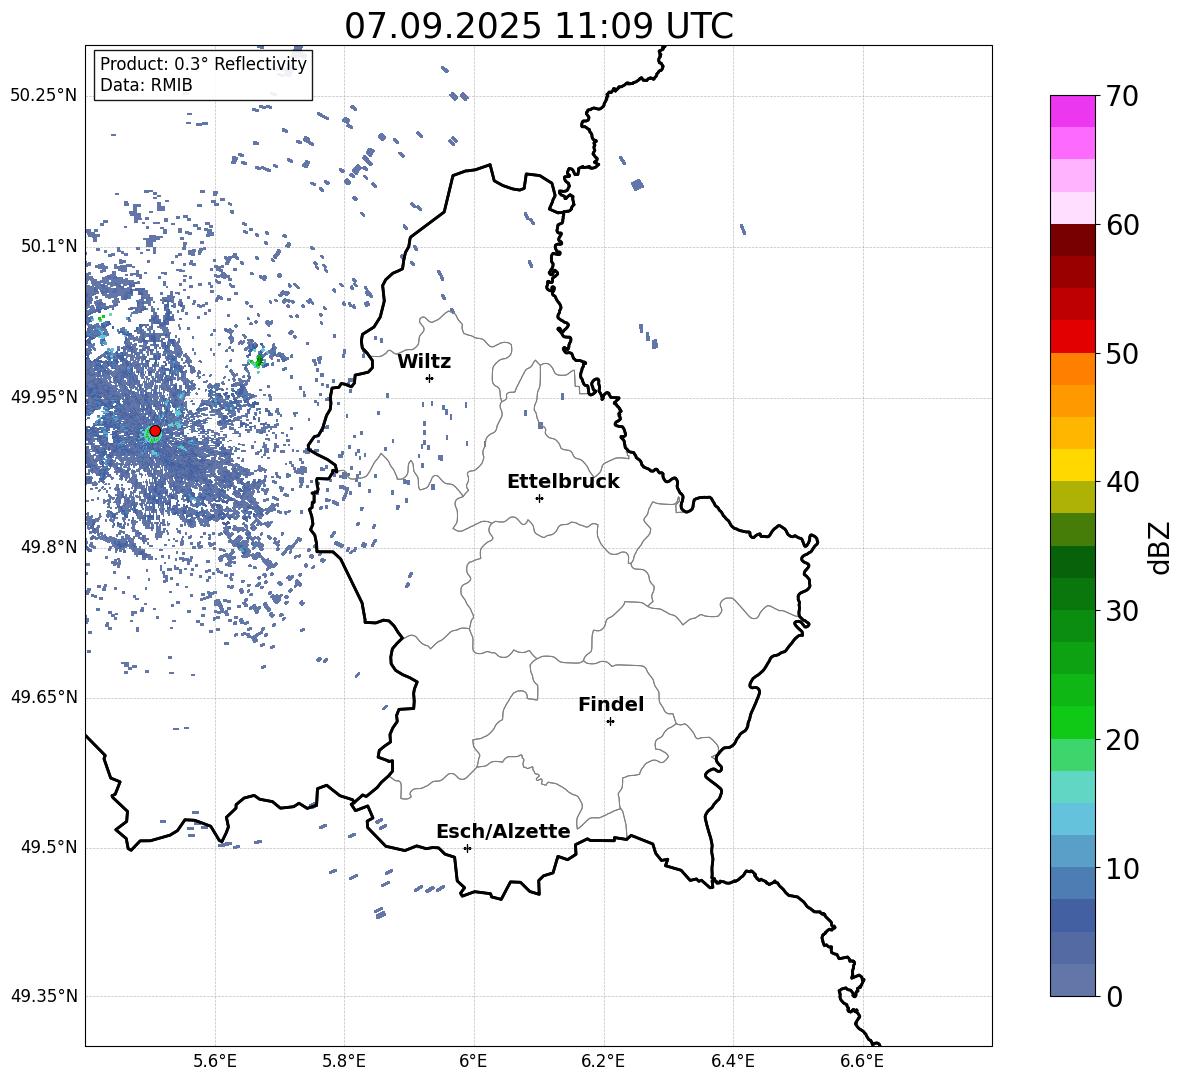Click the latitude label 49.95°N

click(x=44, y=397)
